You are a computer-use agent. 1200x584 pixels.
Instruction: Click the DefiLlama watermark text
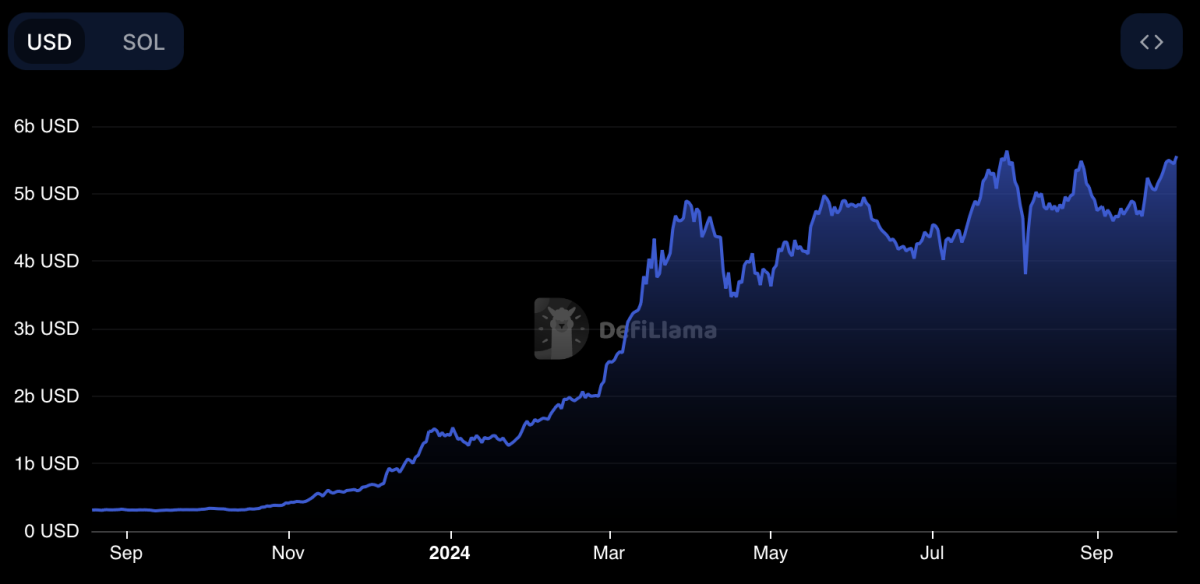point(657,330)
